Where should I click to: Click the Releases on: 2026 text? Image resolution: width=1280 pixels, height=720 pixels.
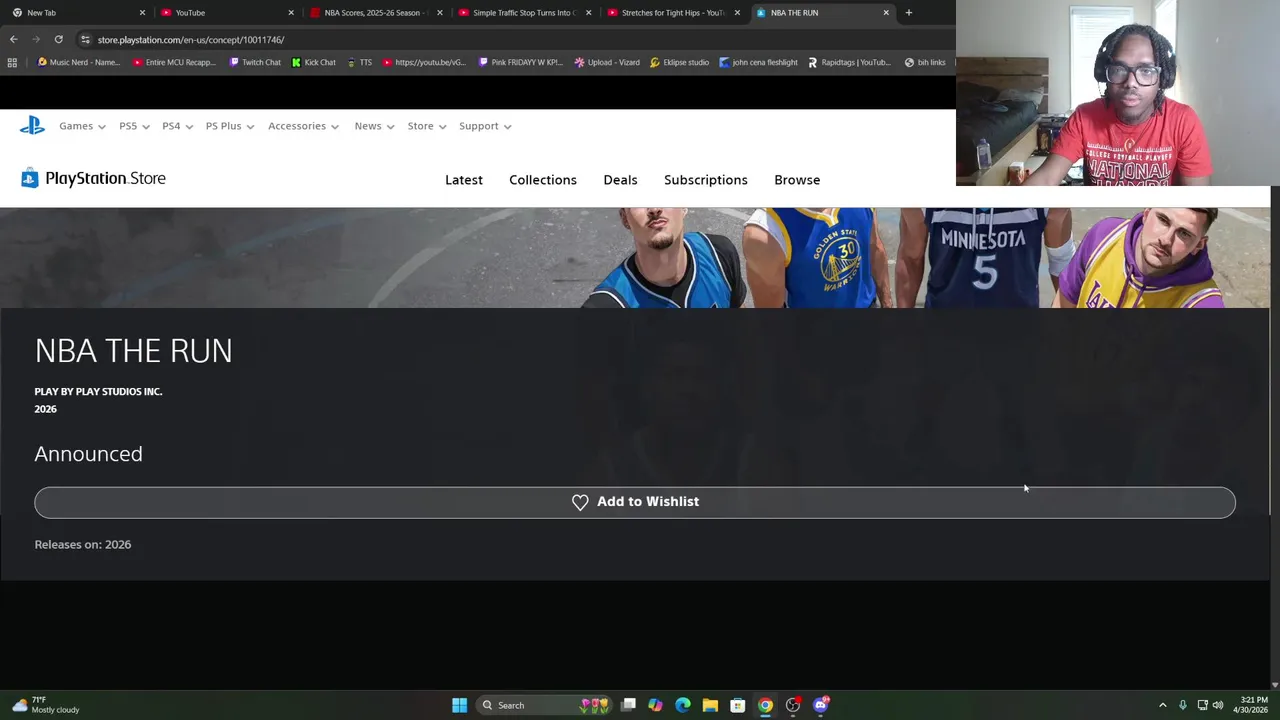click(83, 545)
